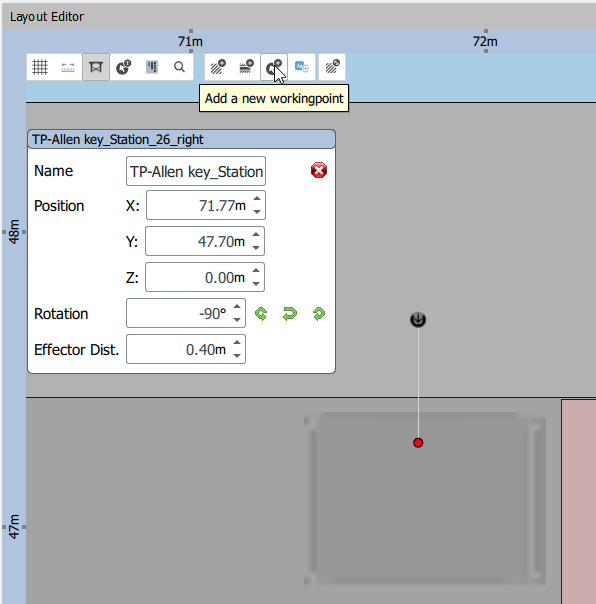Click Add a new workingpoint icon
Viewport: 596px width, 604px height.
[274, 67]
